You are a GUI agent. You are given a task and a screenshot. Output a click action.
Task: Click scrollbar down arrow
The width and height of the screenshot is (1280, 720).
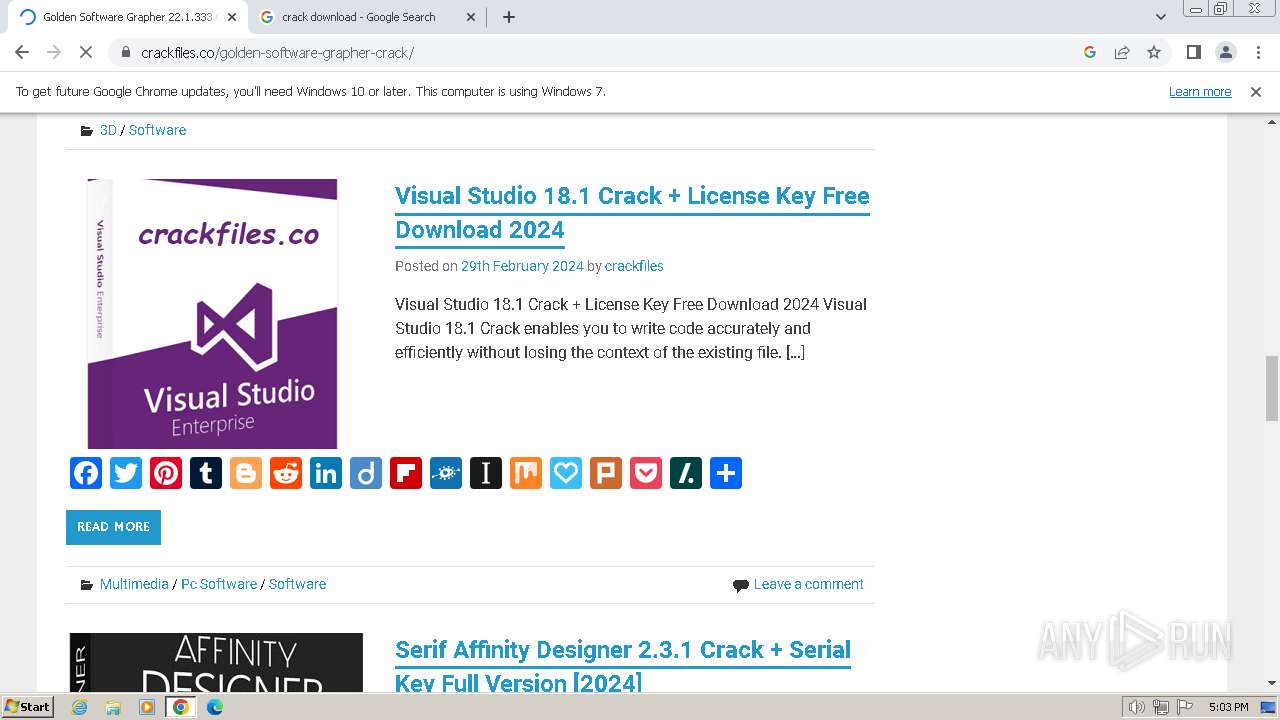[x=1272, y=683]
